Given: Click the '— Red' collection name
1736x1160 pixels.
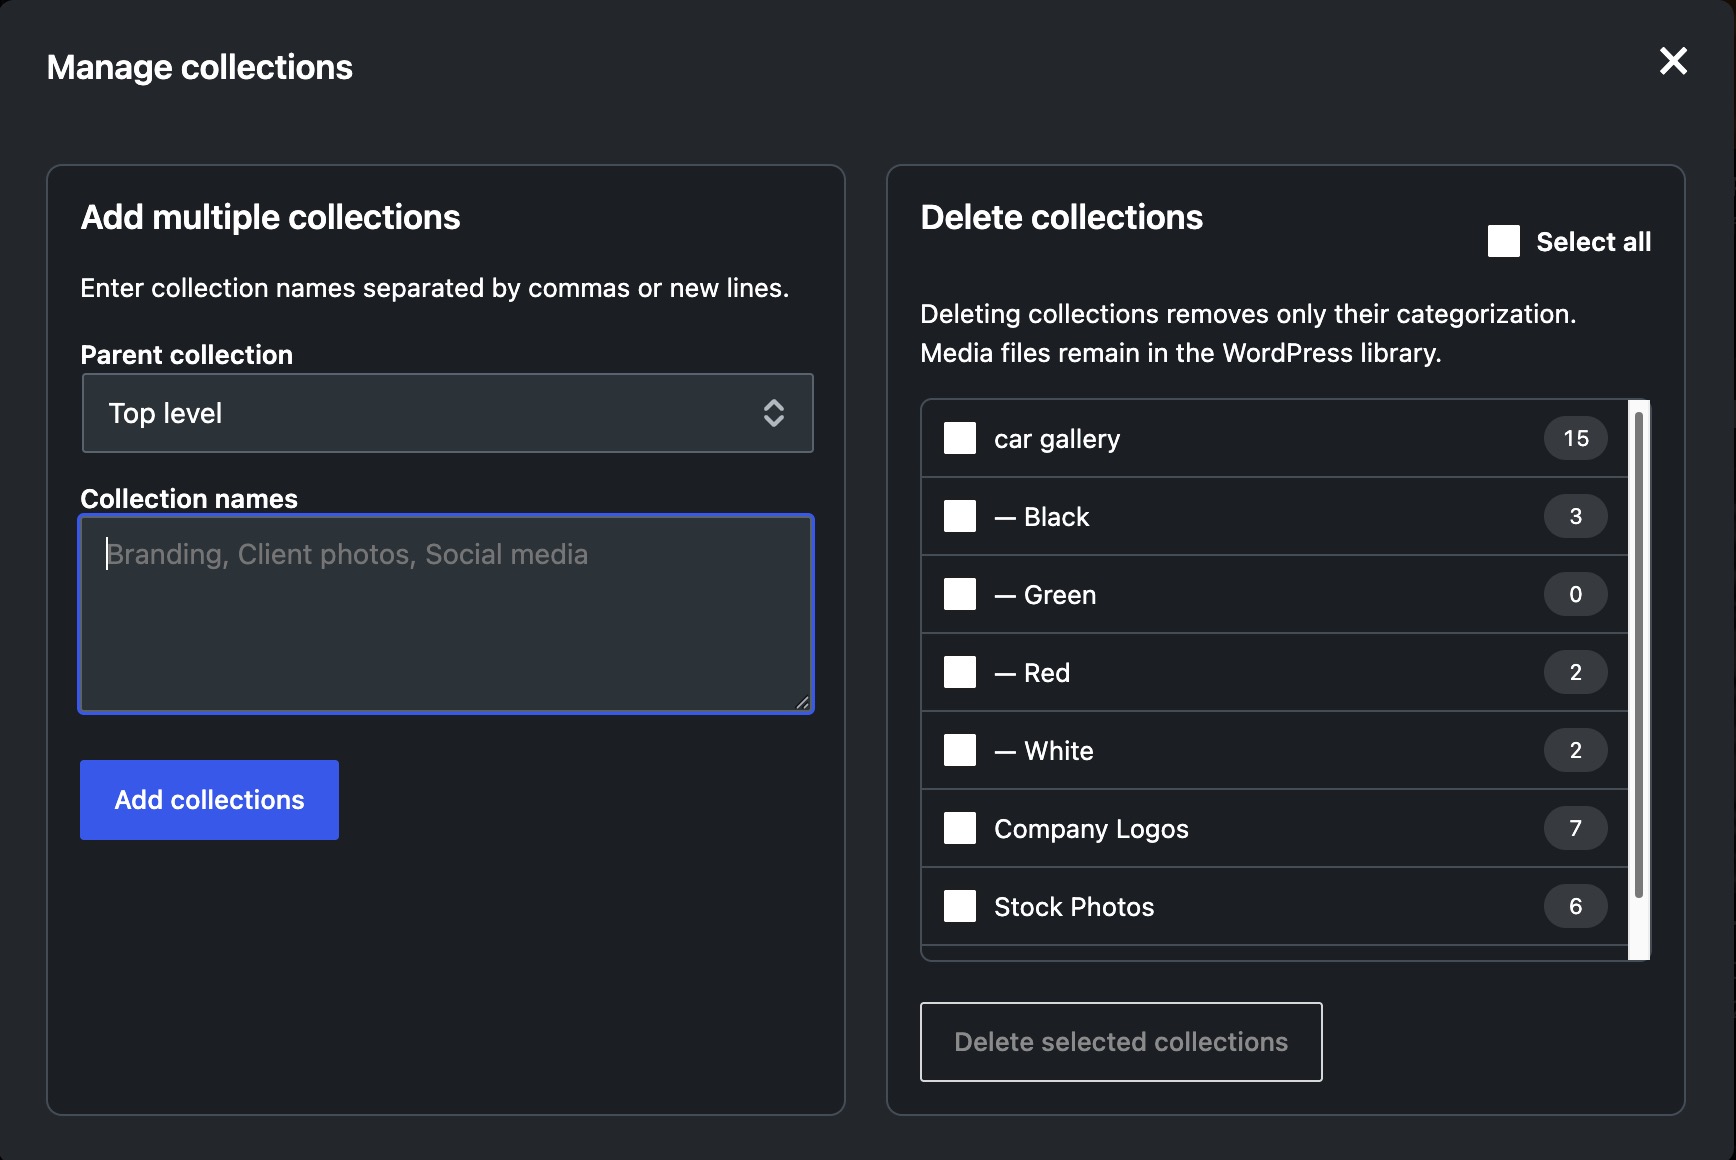Looking at the screenshot, I should pyautogui.click(x=1032, y=673).
